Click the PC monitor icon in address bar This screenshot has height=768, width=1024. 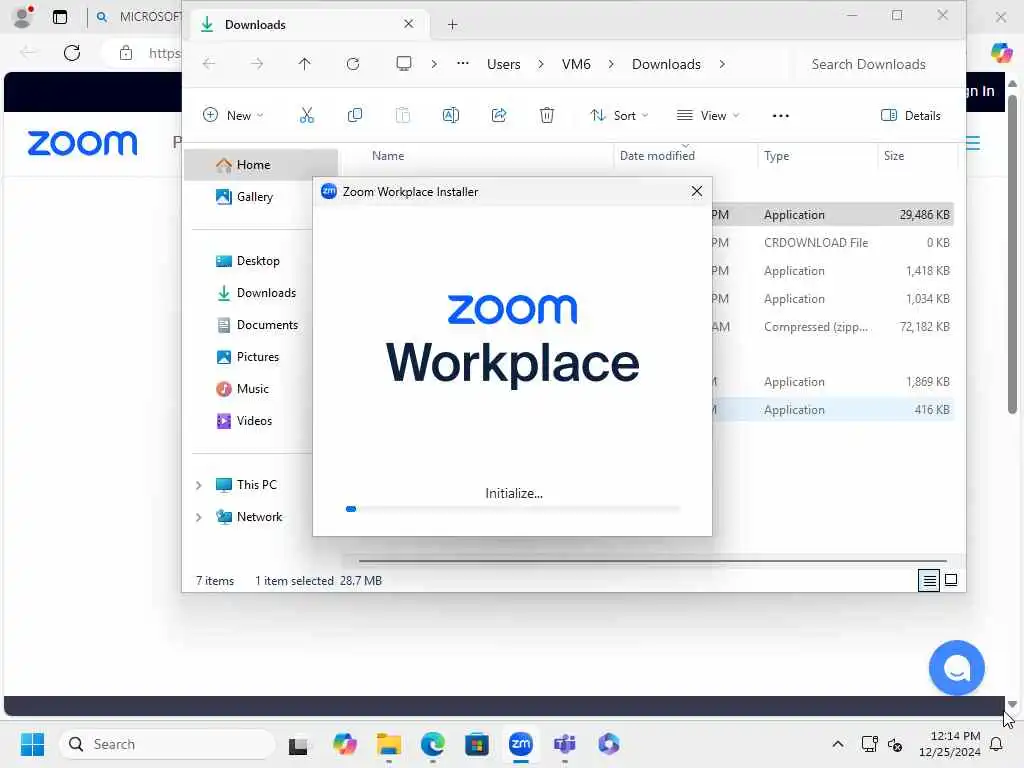[404, 63]
